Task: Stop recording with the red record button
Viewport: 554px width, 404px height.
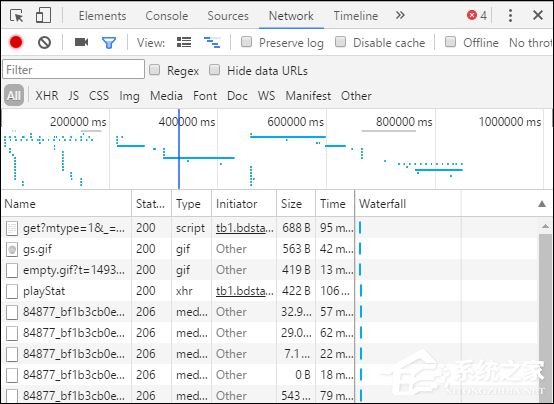Action: [16, 42]
